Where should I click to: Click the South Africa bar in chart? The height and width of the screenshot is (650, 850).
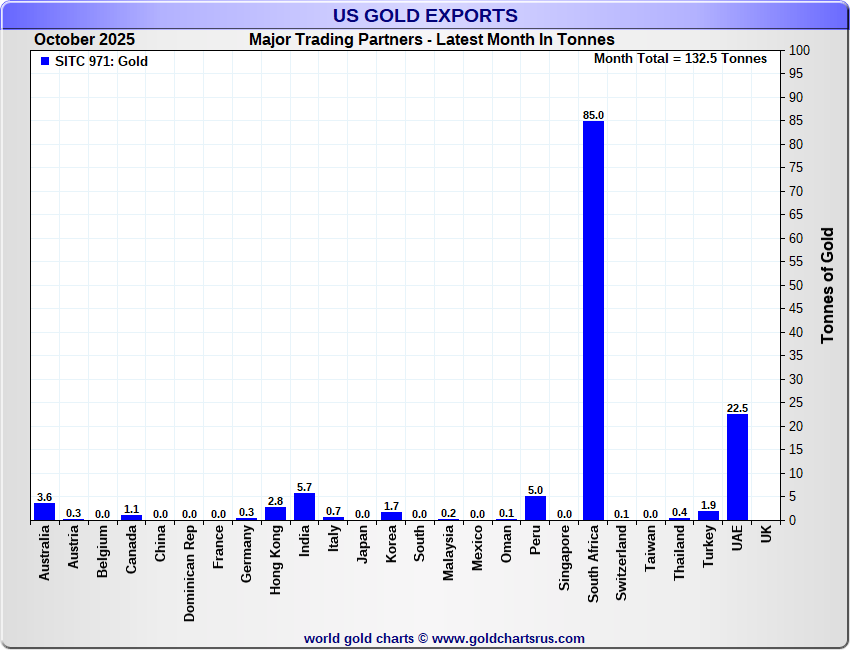(593, 321)
